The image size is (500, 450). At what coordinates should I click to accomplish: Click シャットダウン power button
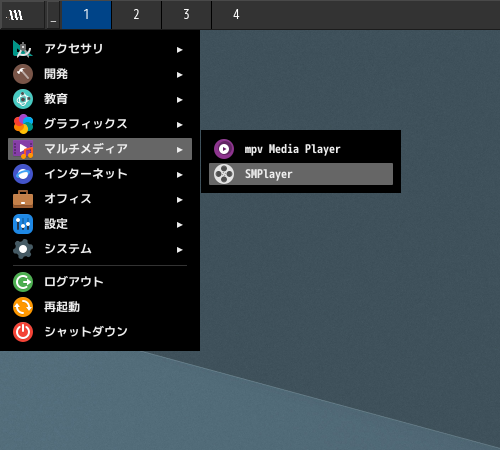click(x=100, y=332)
